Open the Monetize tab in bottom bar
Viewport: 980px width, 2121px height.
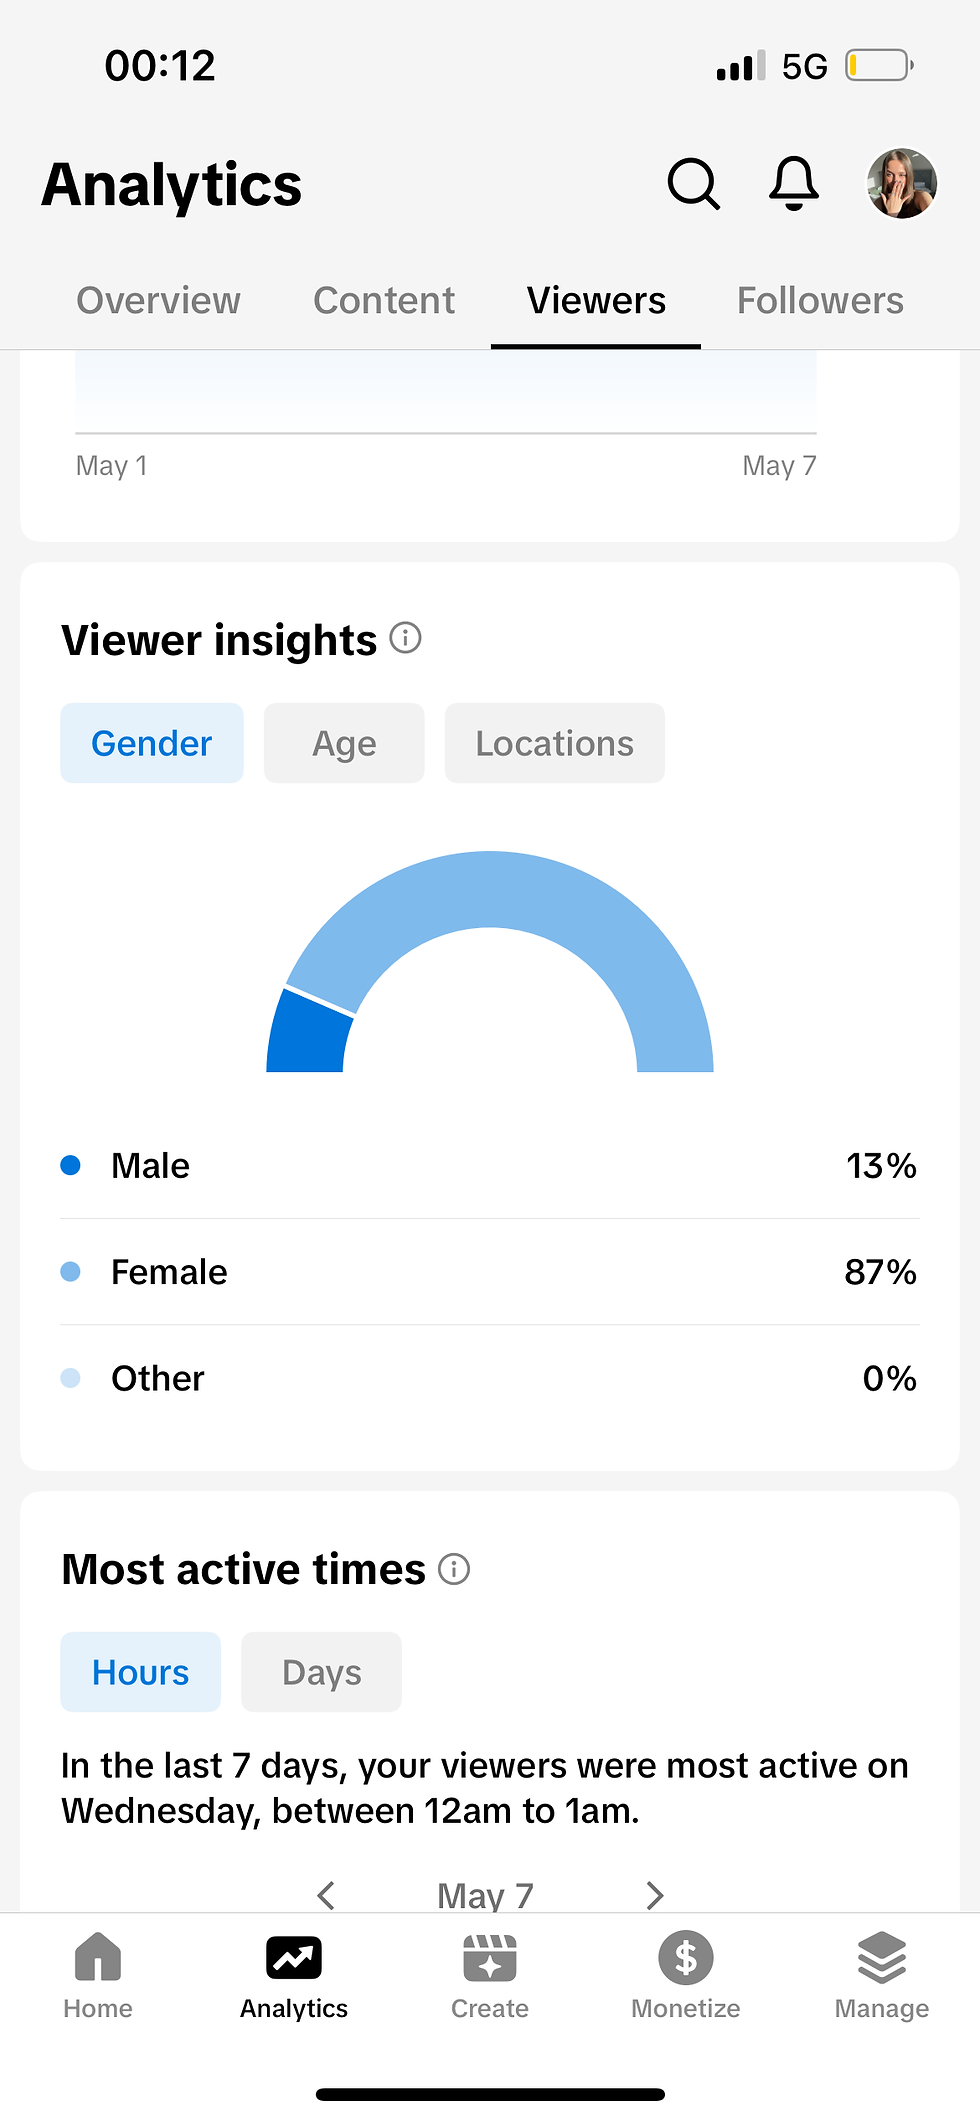pyautogui.click(x=686, y=1976)
